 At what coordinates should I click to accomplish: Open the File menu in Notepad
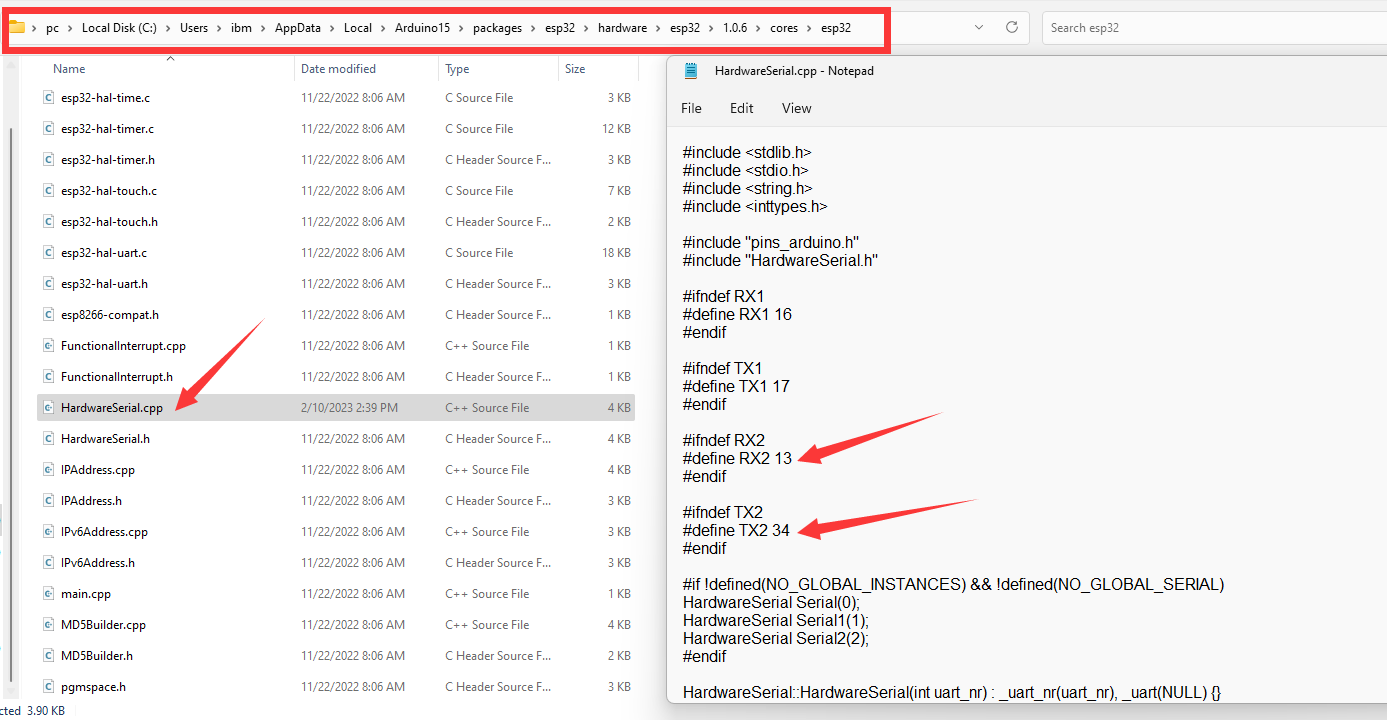pos(691,108)
